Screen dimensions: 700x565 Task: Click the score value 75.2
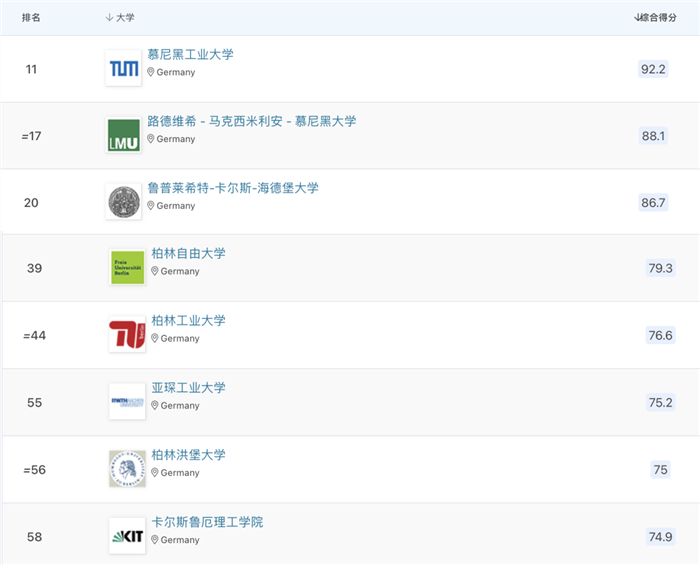pos(660,403)
